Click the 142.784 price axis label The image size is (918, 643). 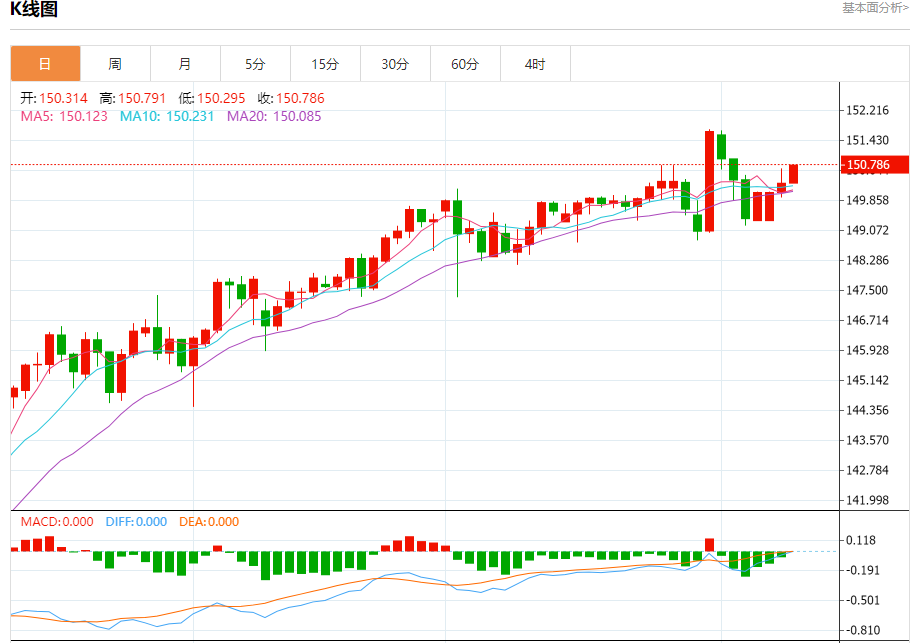click(868, 470)
